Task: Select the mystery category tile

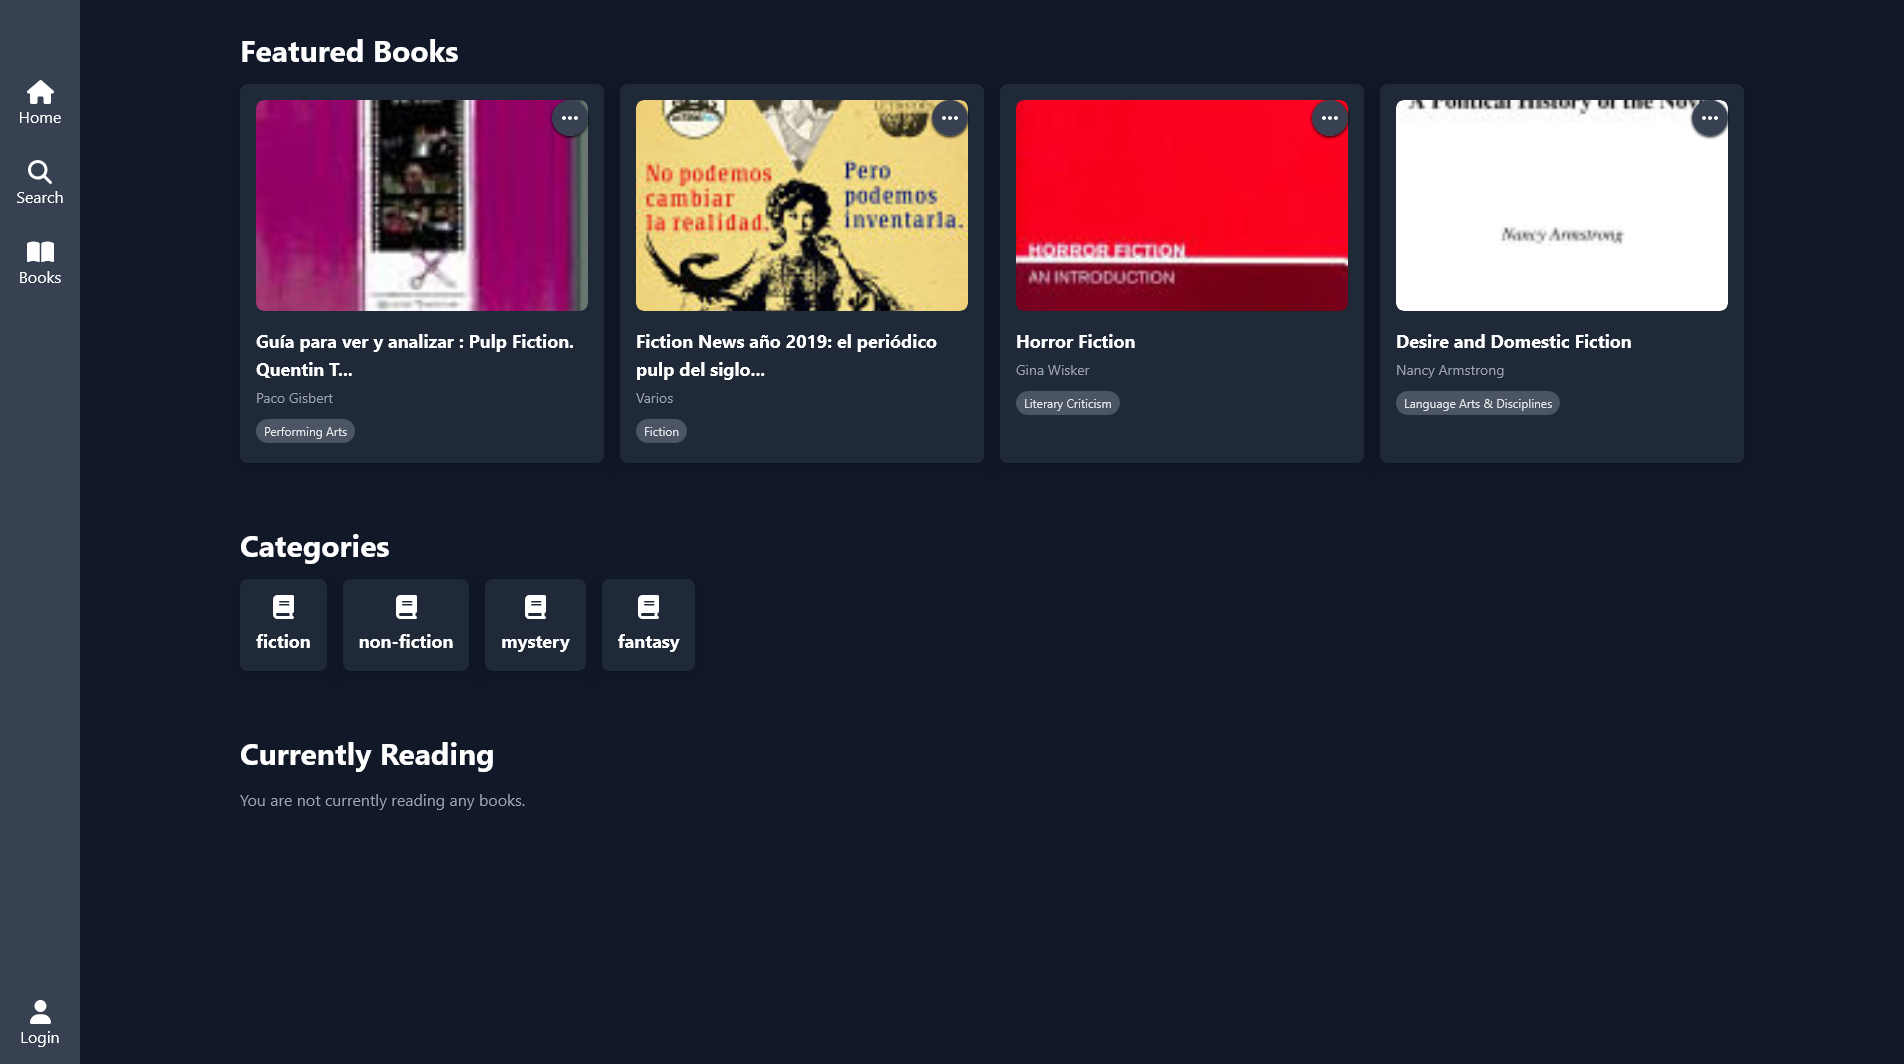Action: pos(535,625)
